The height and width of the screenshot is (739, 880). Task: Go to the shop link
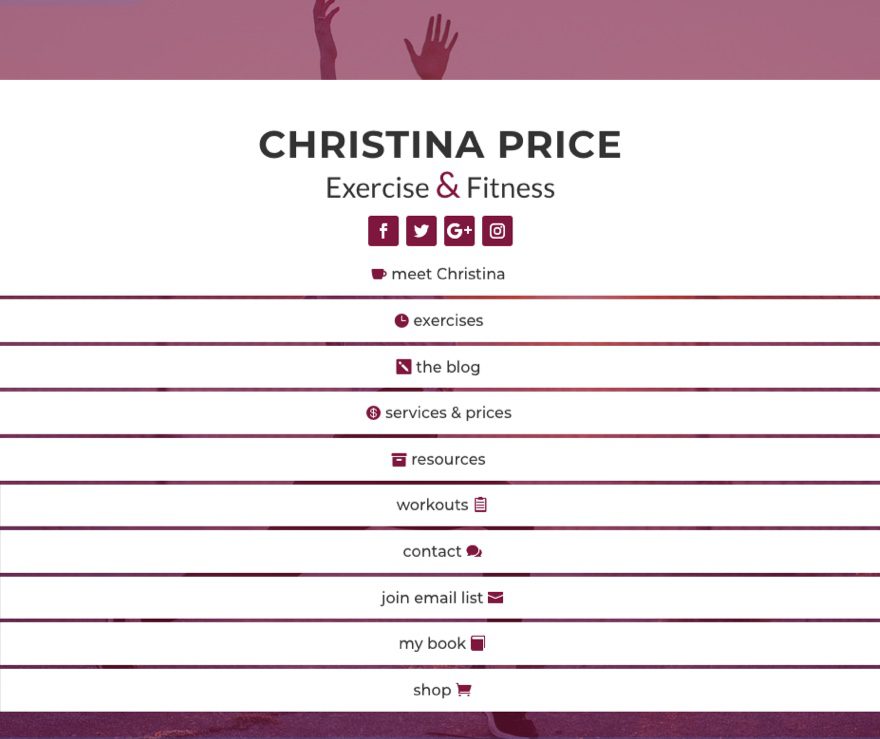(432, 690)
